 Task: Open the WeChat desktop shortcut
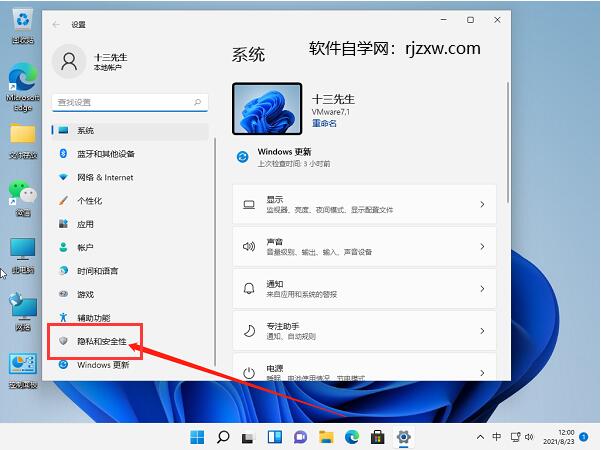pyautogui.click(x=23, y=198)
